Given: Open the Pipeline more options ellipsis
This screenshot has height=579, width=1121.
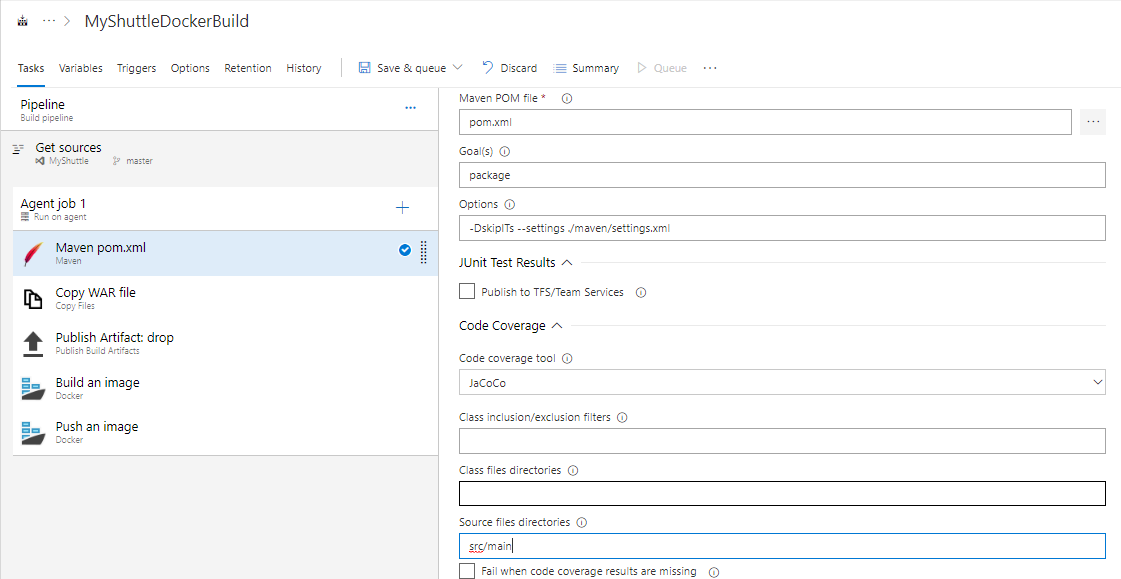Looking at the screenshot, I should pyautogui.click(x=410, y=108).
